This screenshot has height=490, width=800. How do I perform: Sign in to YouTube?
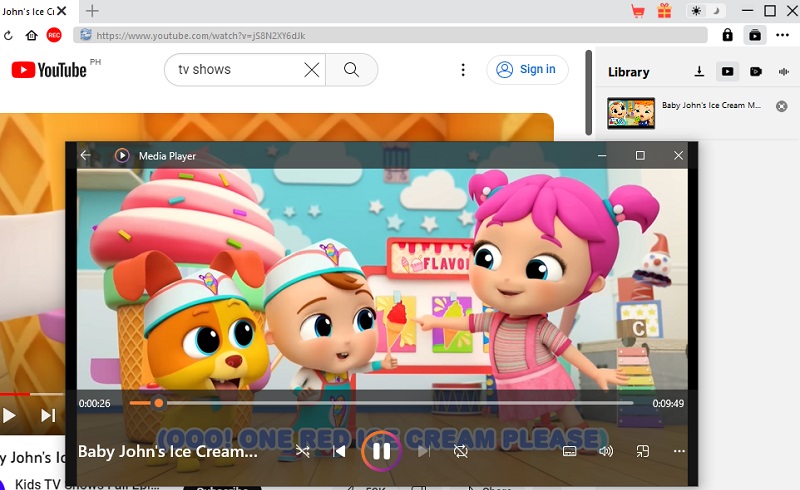tap(527, 69)
